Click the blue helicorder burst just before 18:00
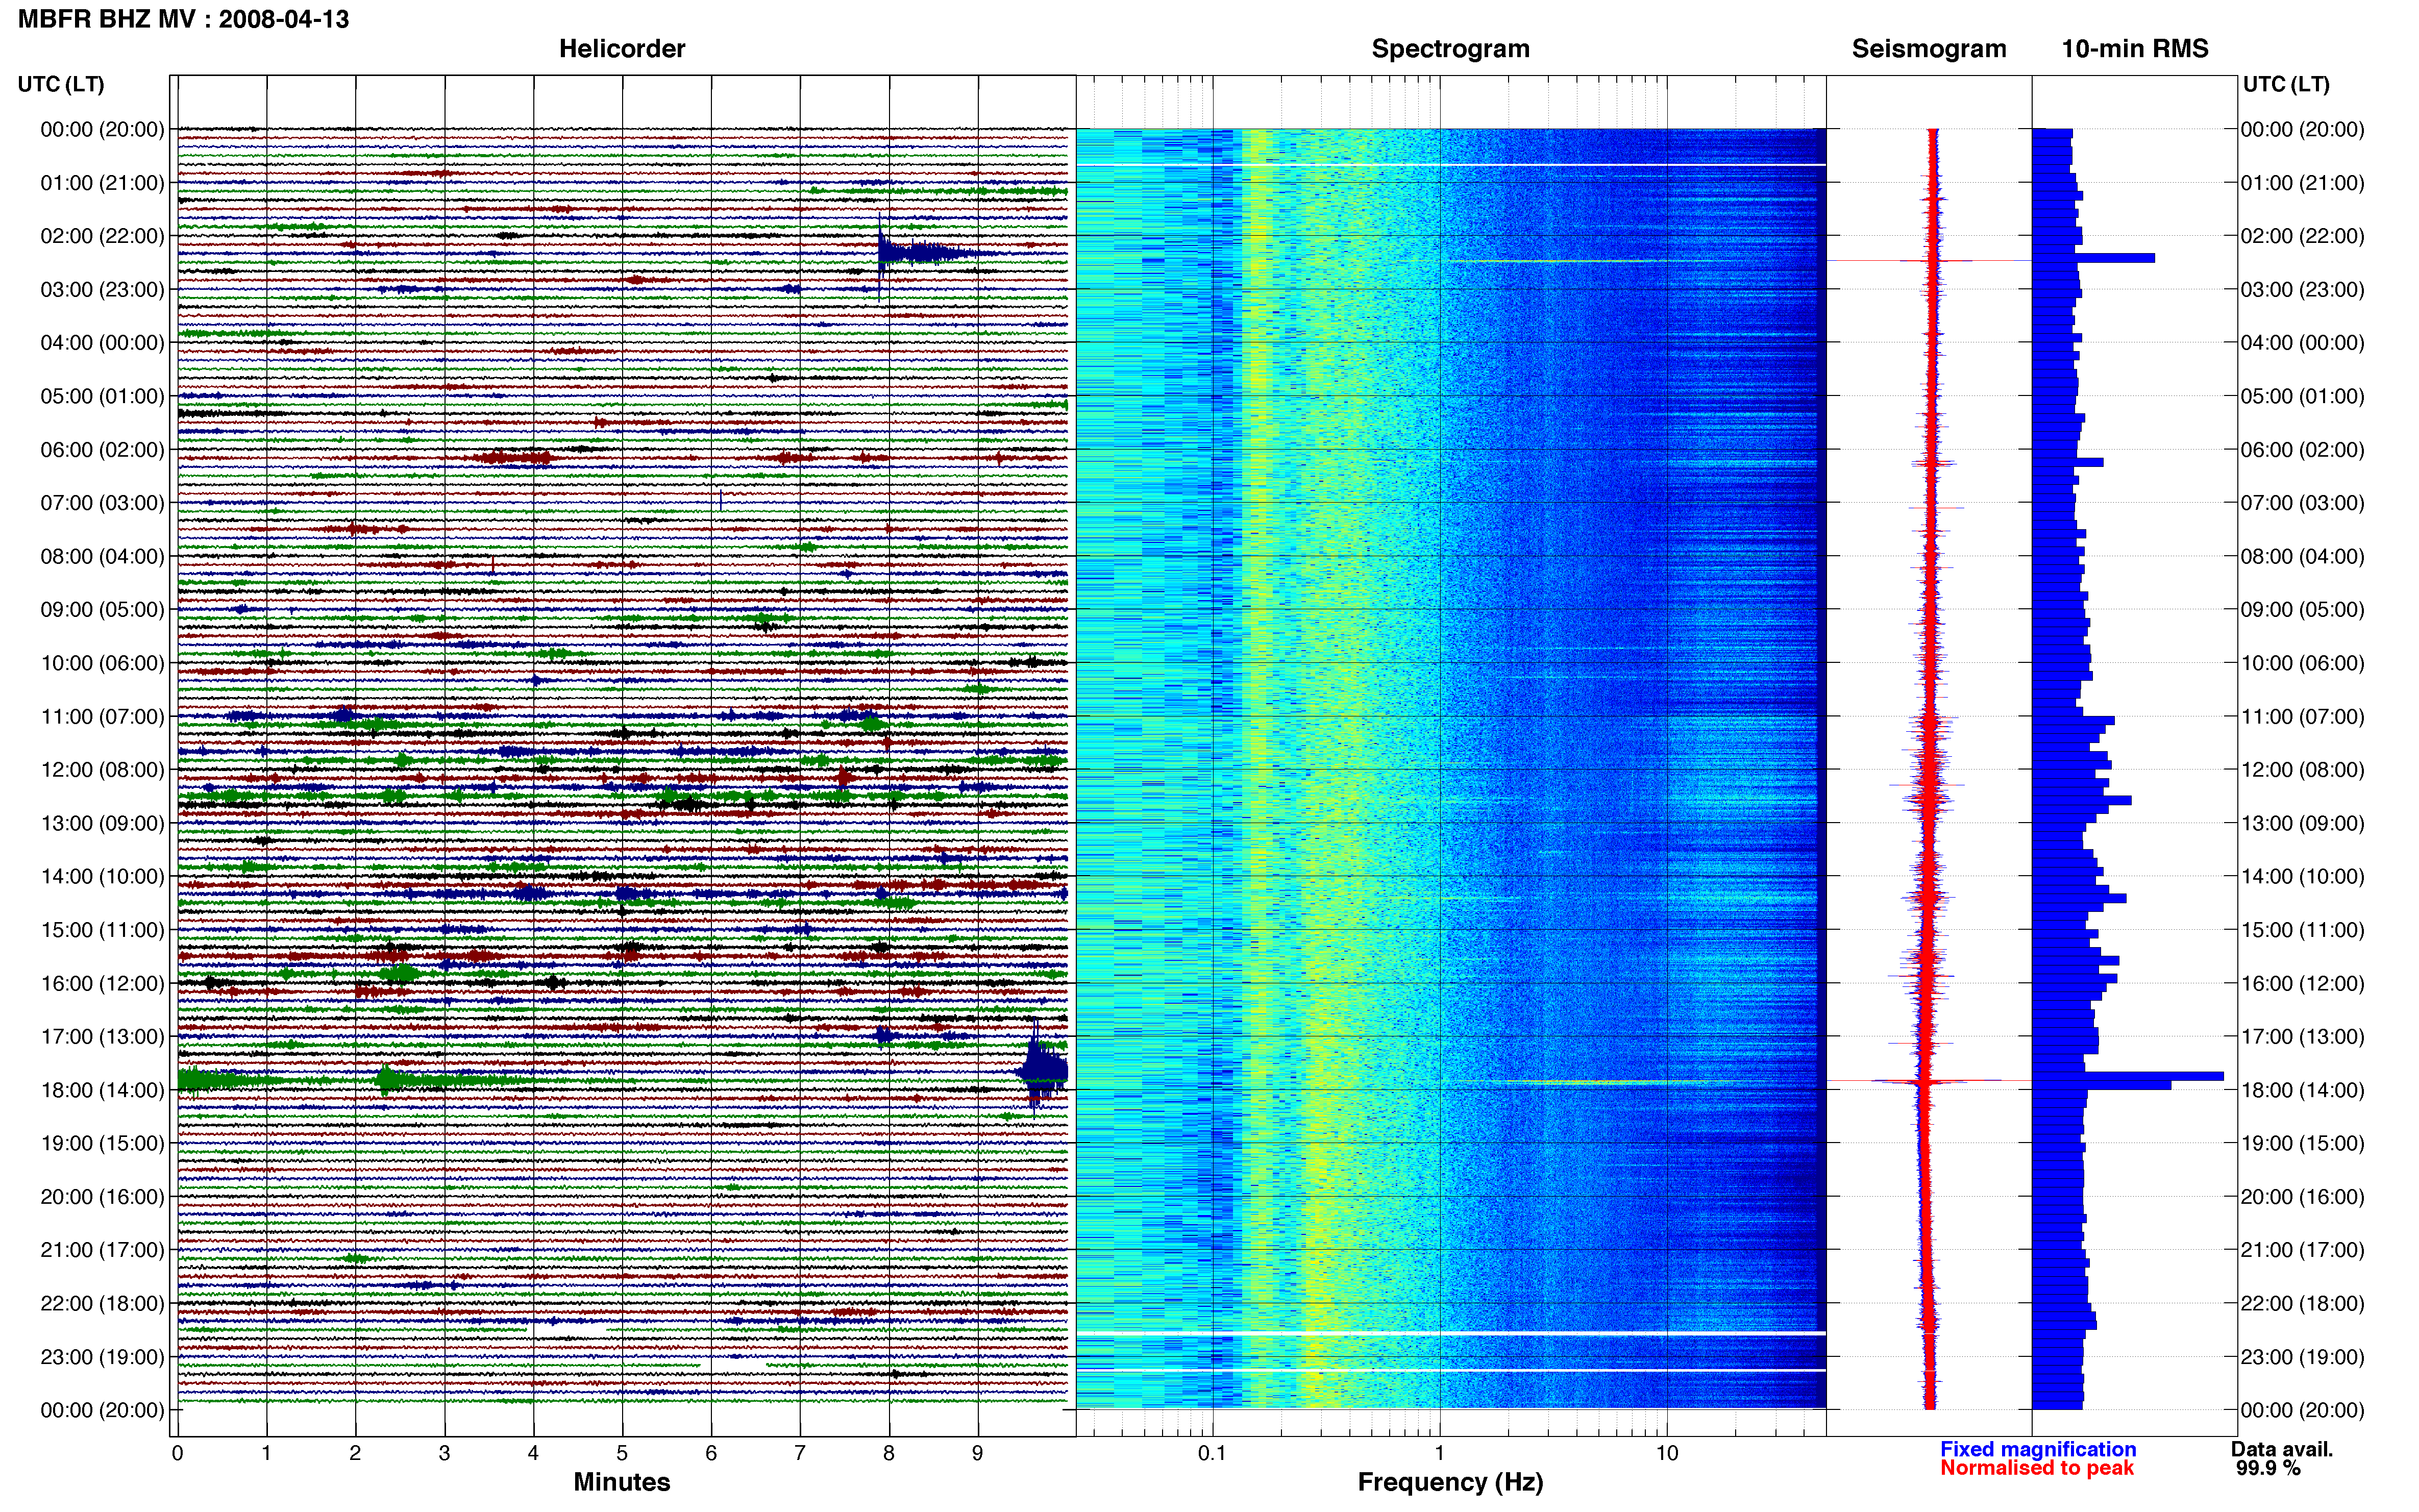Viewport: 2419px width, 1512px height. coord(1041,1070)
